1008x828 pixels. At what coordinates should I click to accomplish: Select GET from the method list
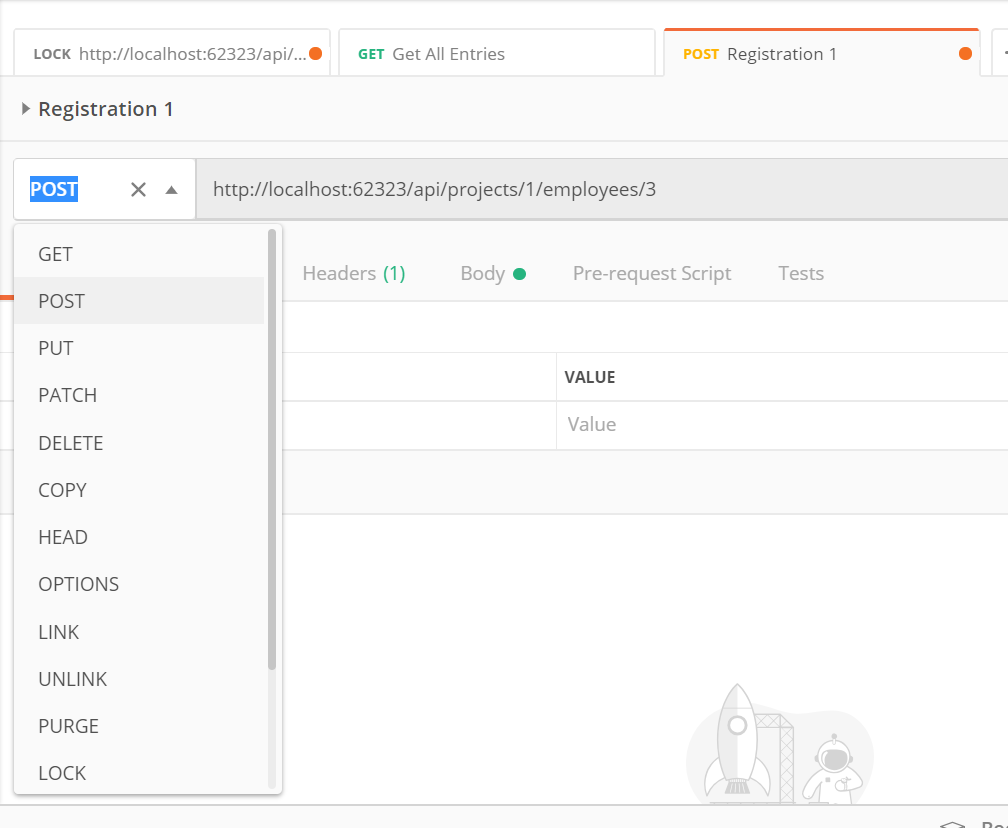pos(56,254)
